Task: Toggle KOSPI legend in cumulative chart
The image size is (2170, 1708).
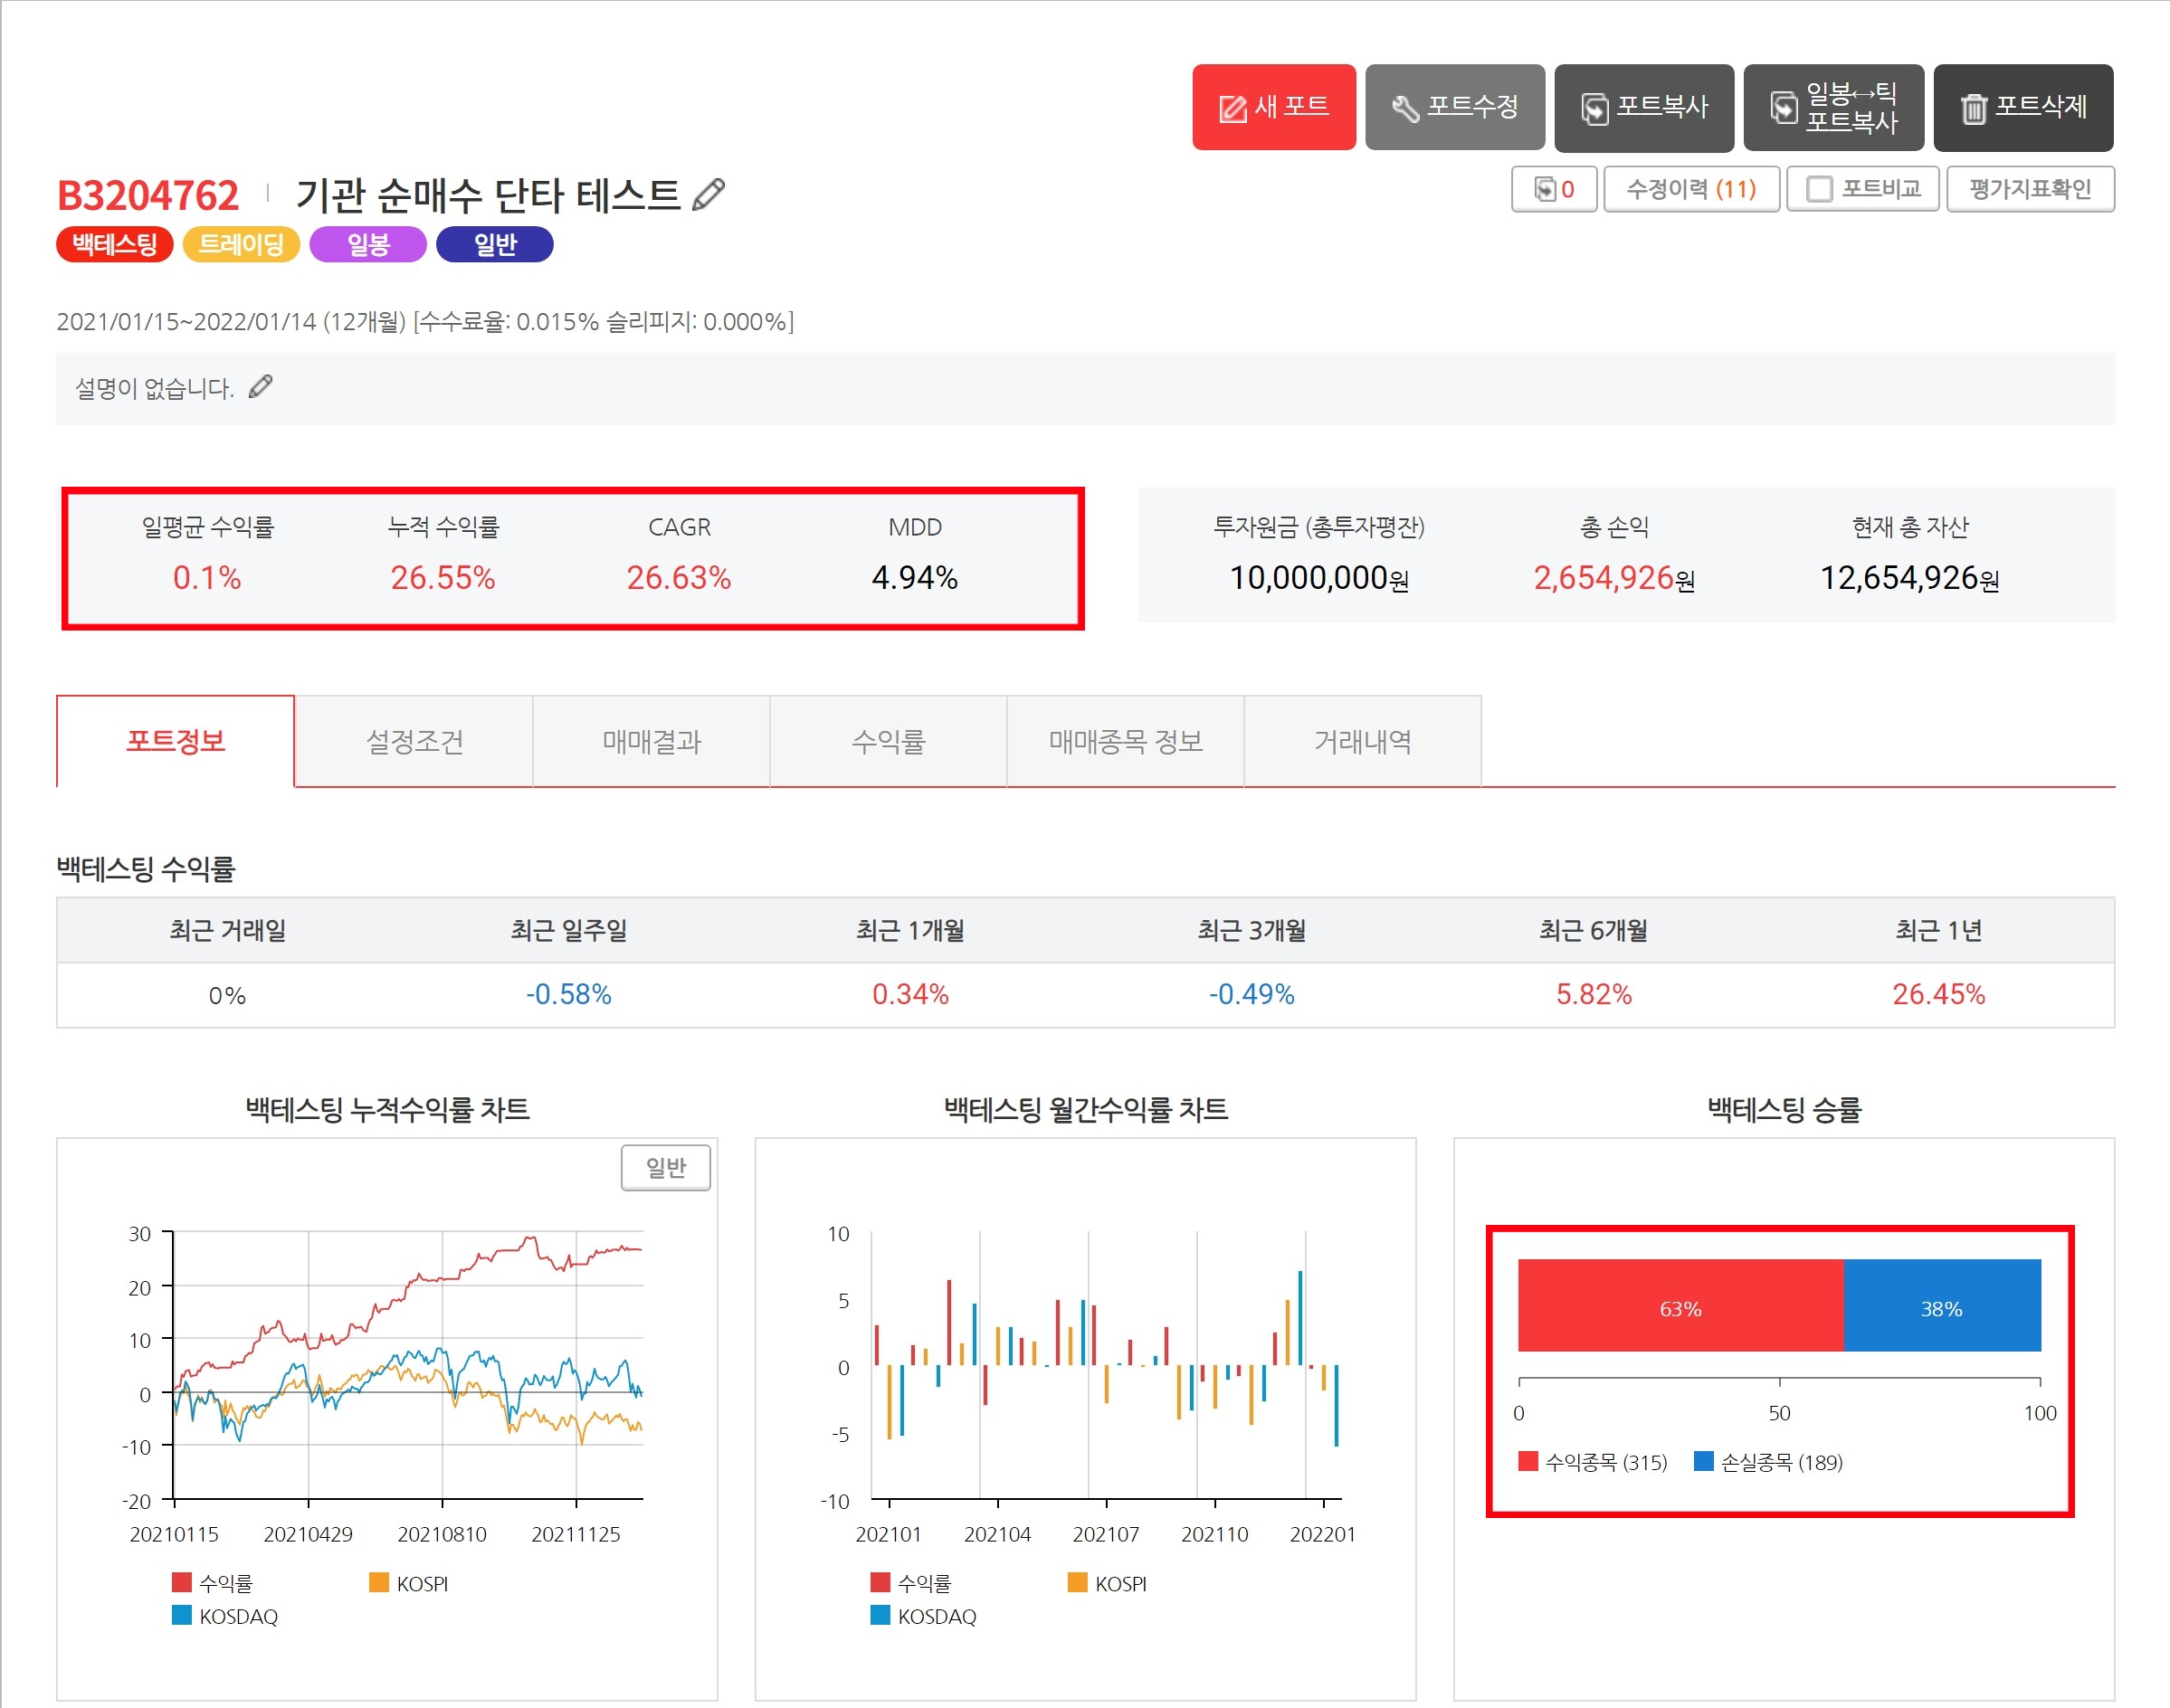Action: [408, 1582]
